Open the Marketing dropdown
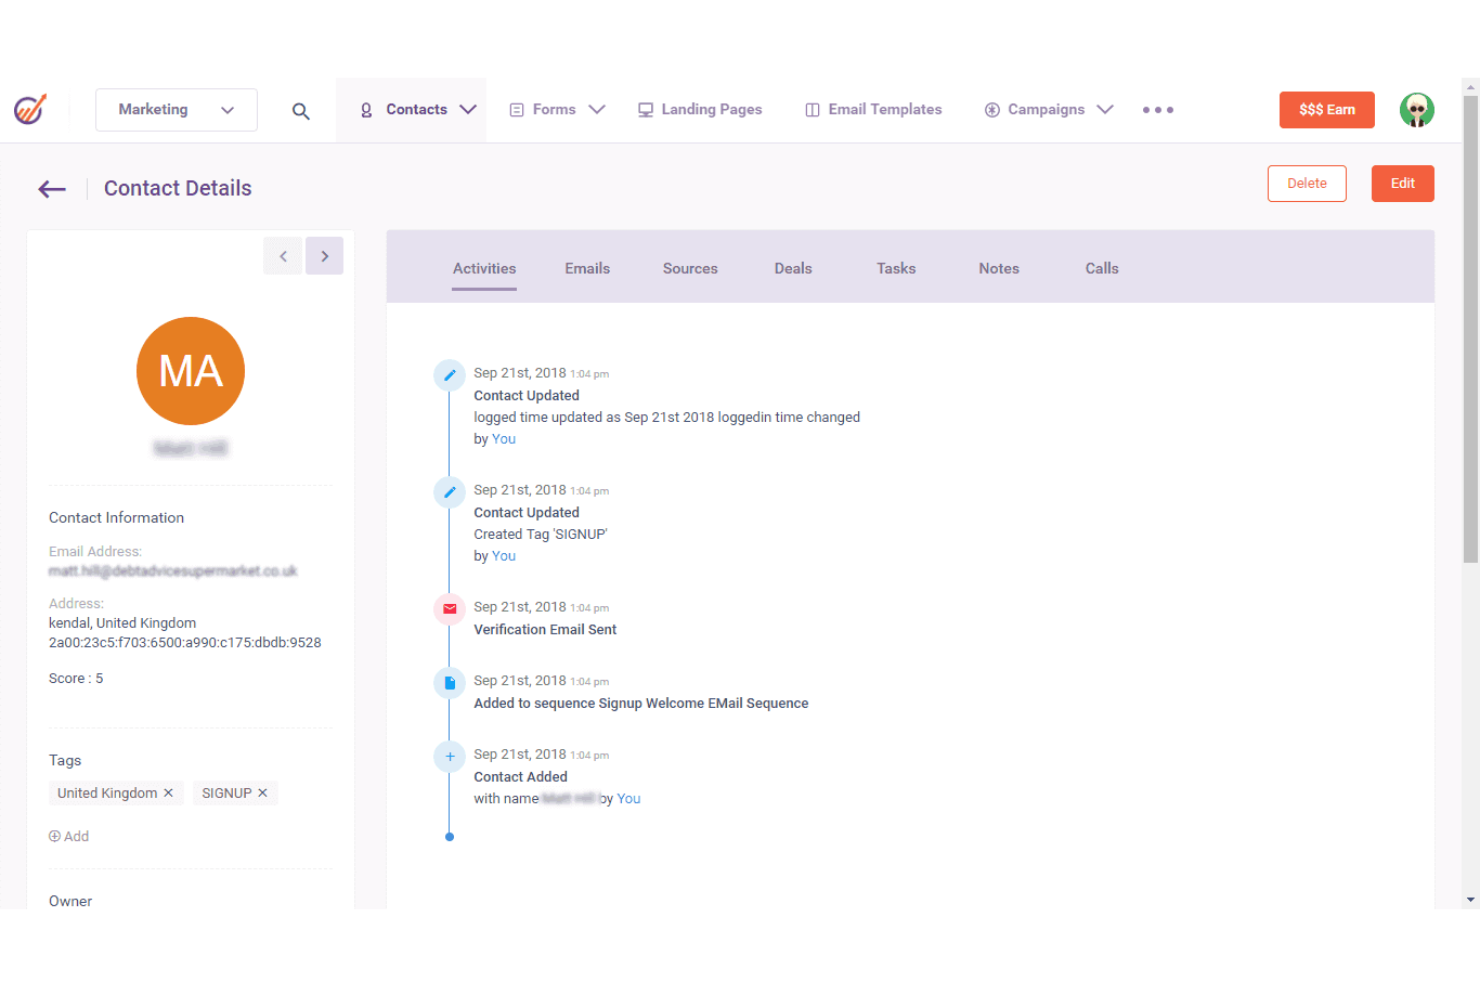 (176, 110)
